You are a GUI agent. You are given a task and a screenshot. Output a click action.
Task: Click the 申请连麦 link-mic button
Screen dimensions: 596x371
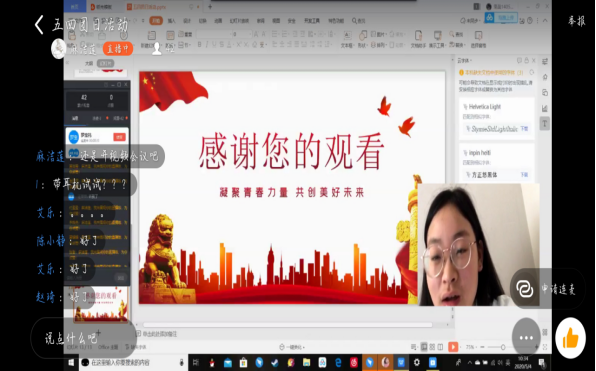547,289
